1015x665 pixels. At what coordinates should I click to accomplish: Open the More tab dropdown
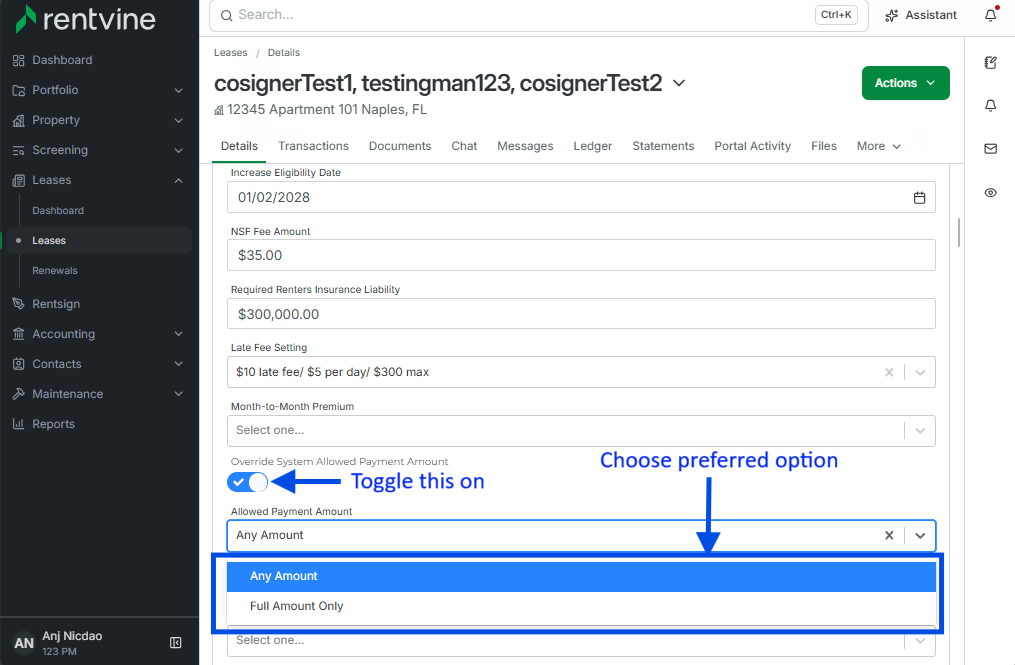click(878, 146)
